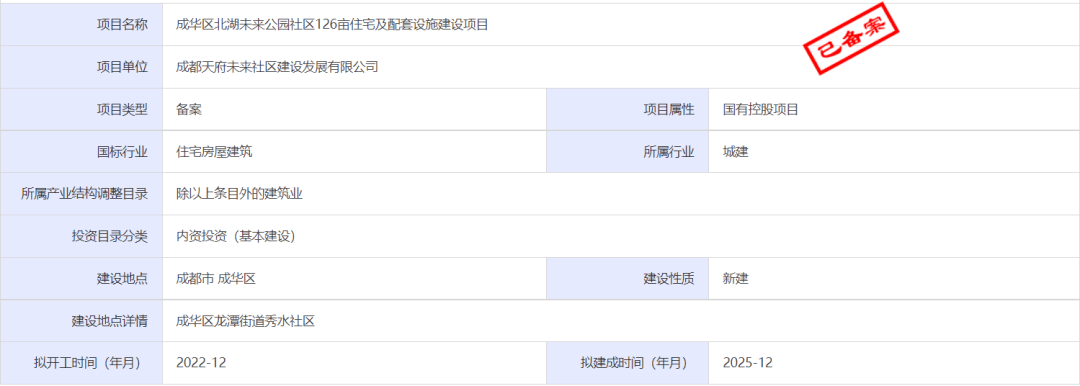Select the project name text 成华区北湖未来公园社区126亩住宅

click(276, 25)
